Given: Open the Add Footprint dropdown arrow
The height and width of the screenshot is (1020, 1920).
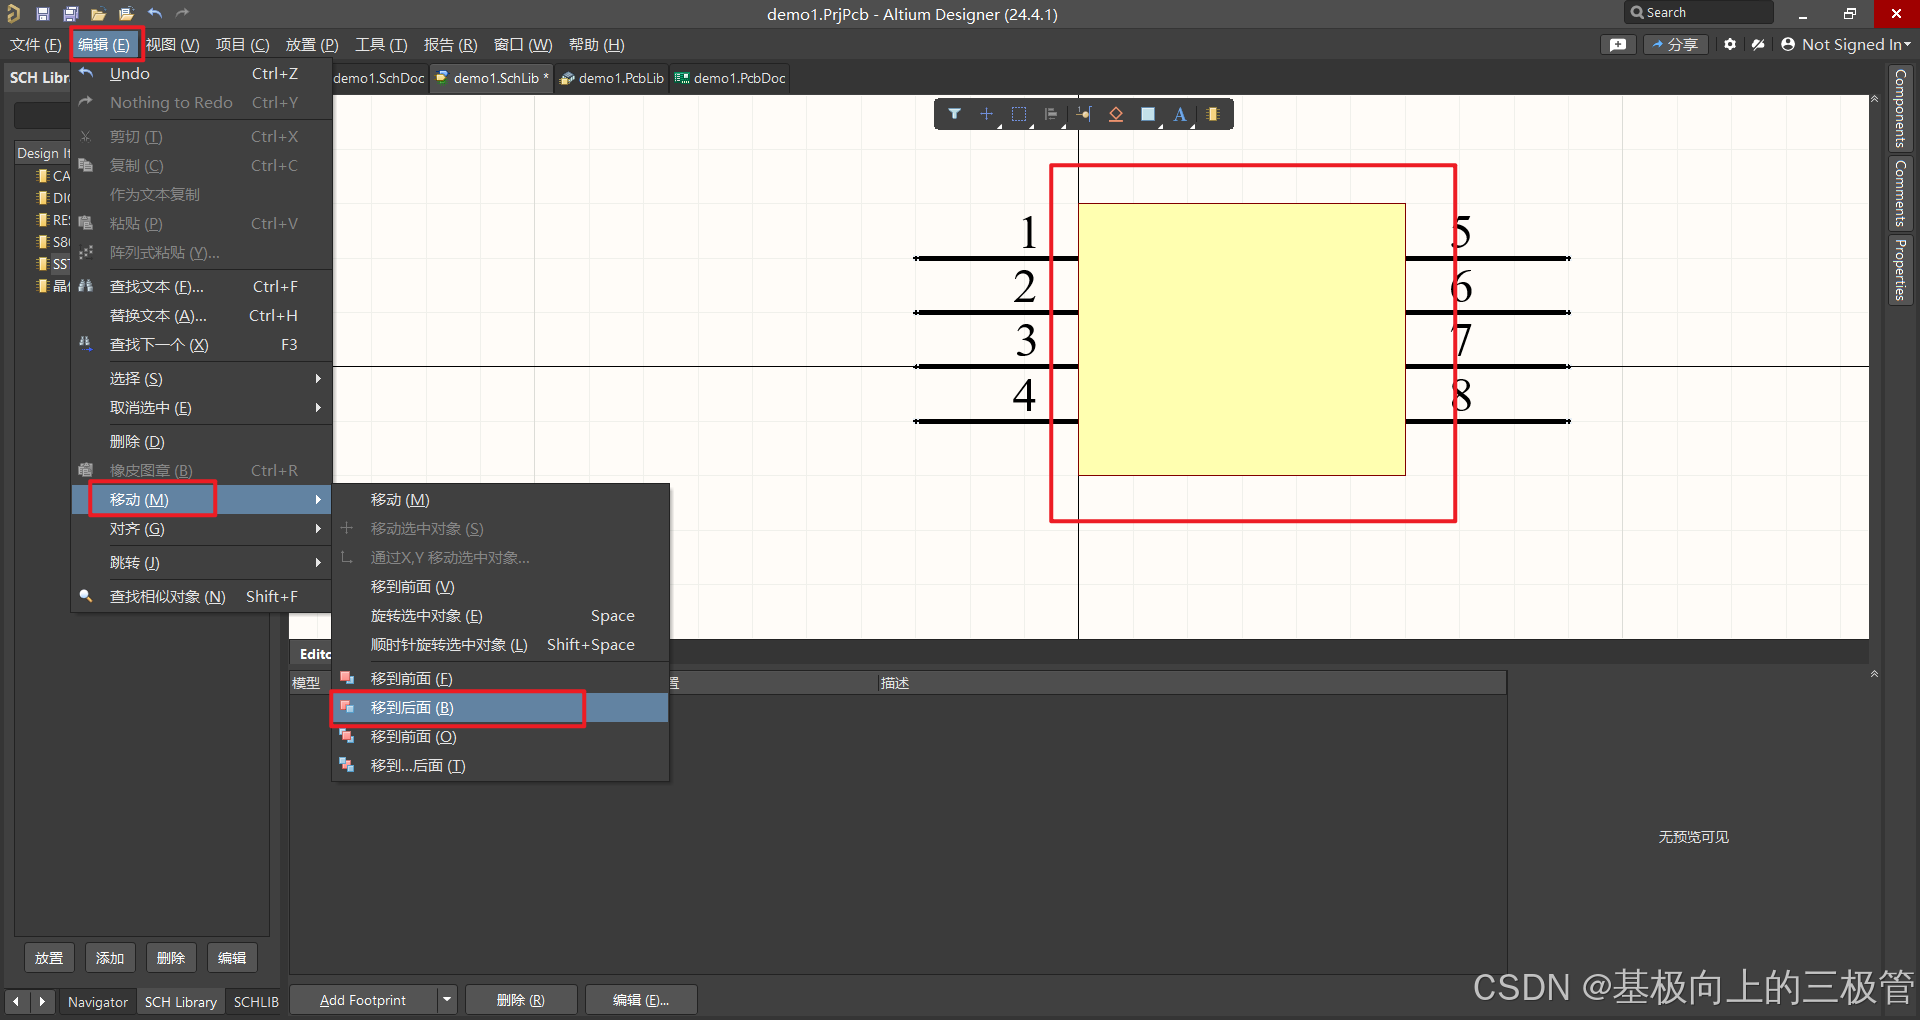Looking at the screenshot, I should click(447, 1000).
